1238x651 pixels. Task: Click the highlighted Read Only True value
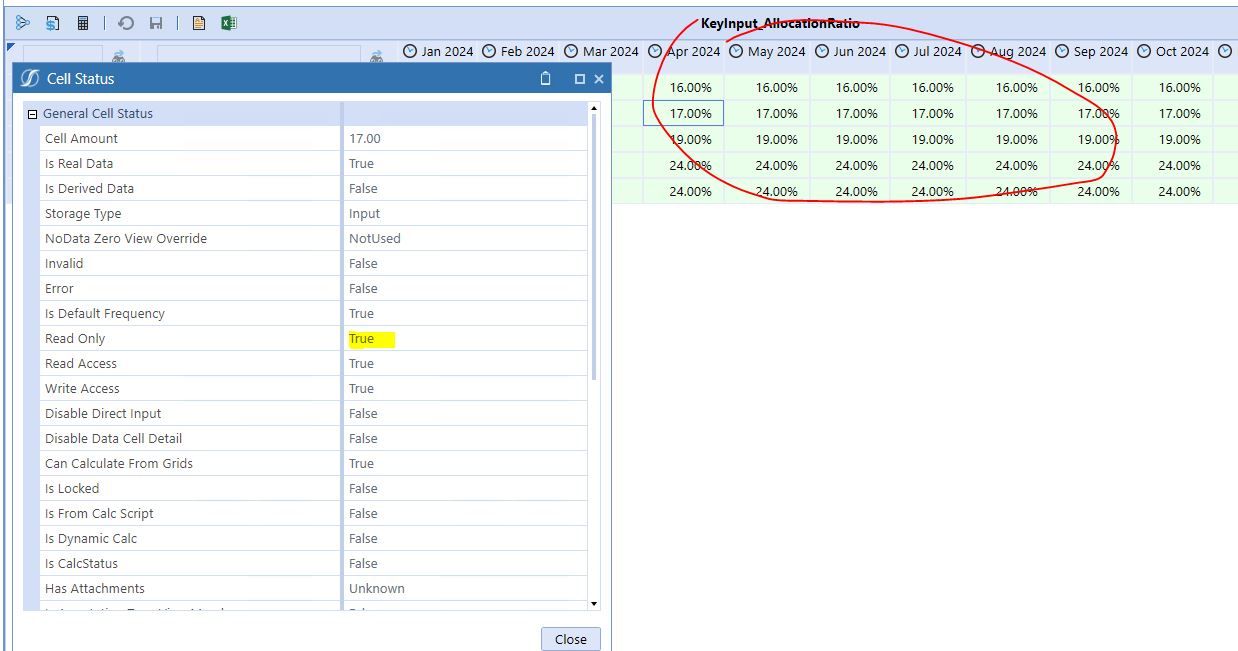point(370,339)
